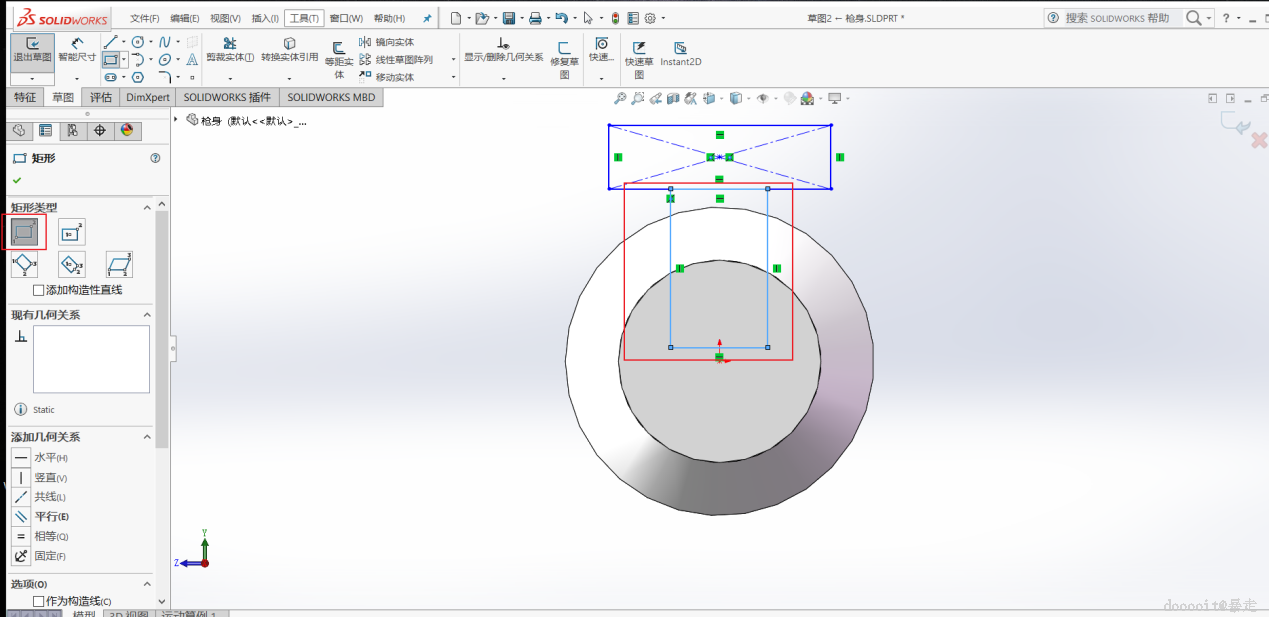The image size is (1269, 617).
Task: Check the 作为构造线 option checkbox
Action: pyautogui.click(x=39, y=601)
